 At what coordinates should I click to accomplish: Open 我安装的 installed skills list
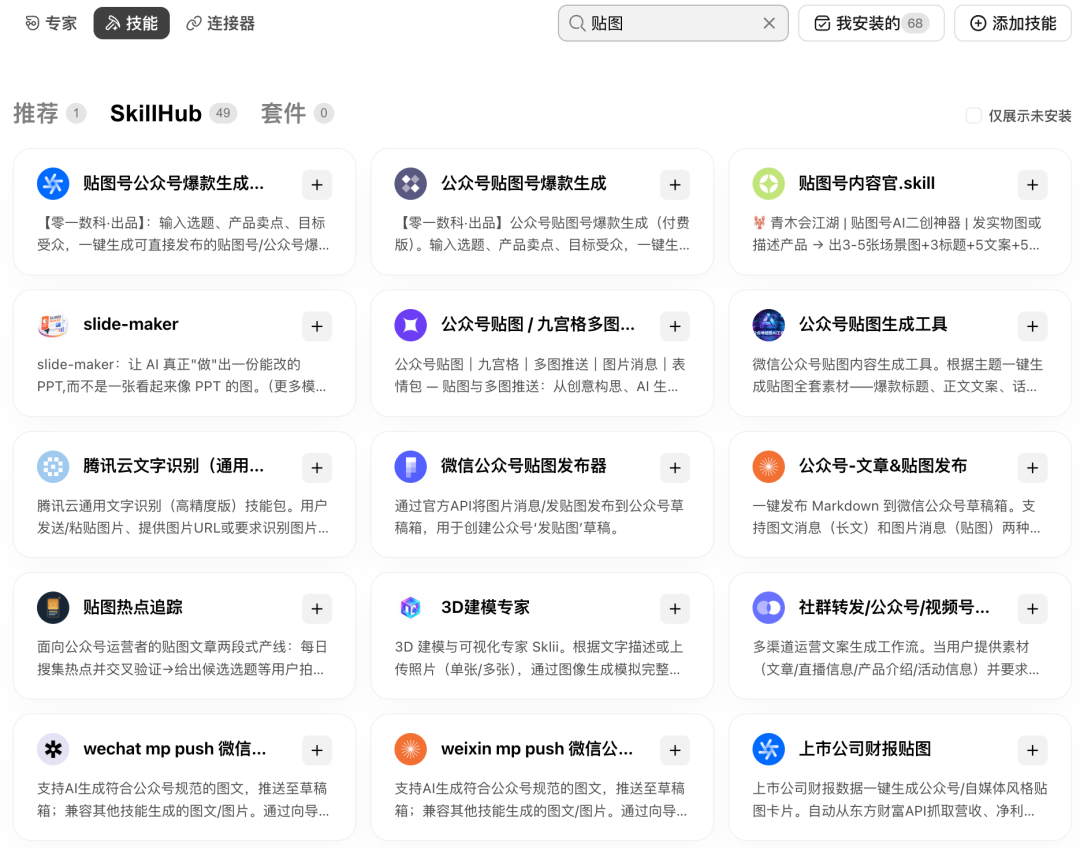click(871, 23)
